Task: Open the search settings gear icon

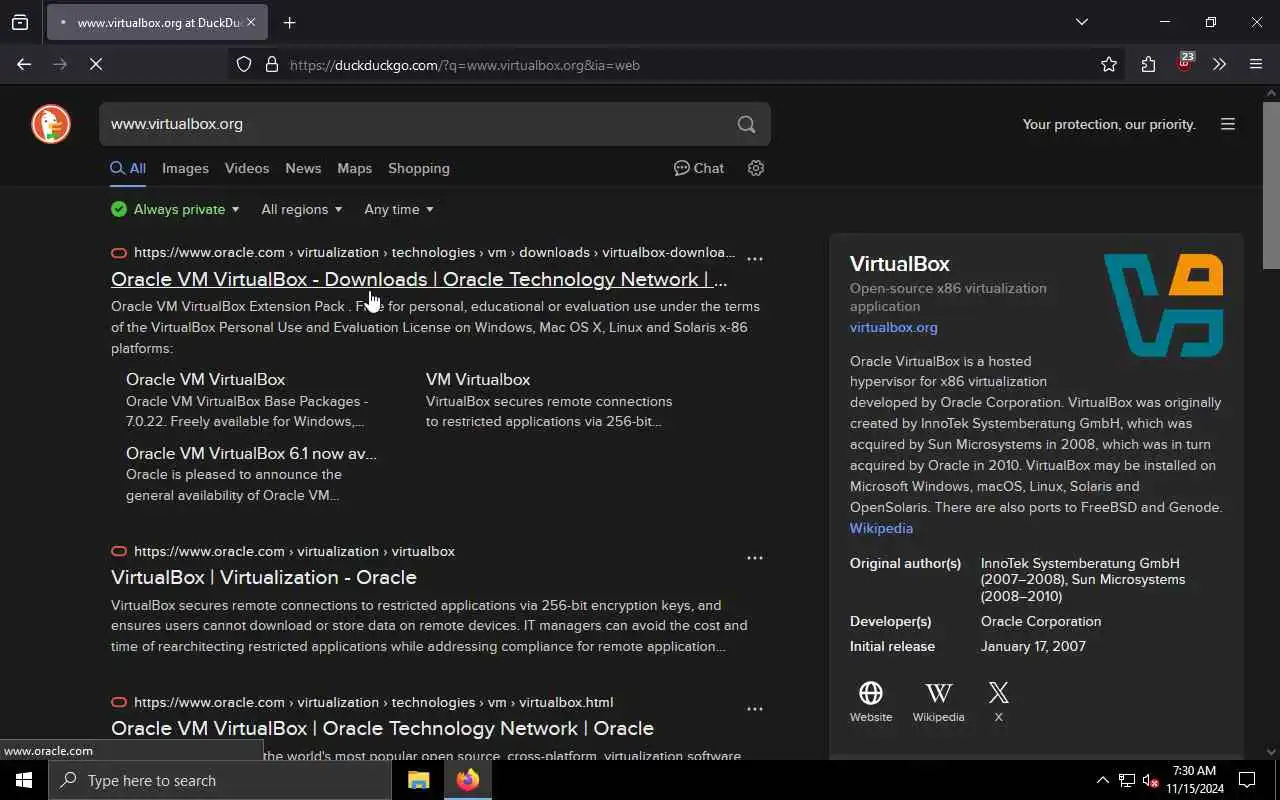Action: [x=756, y=168]
